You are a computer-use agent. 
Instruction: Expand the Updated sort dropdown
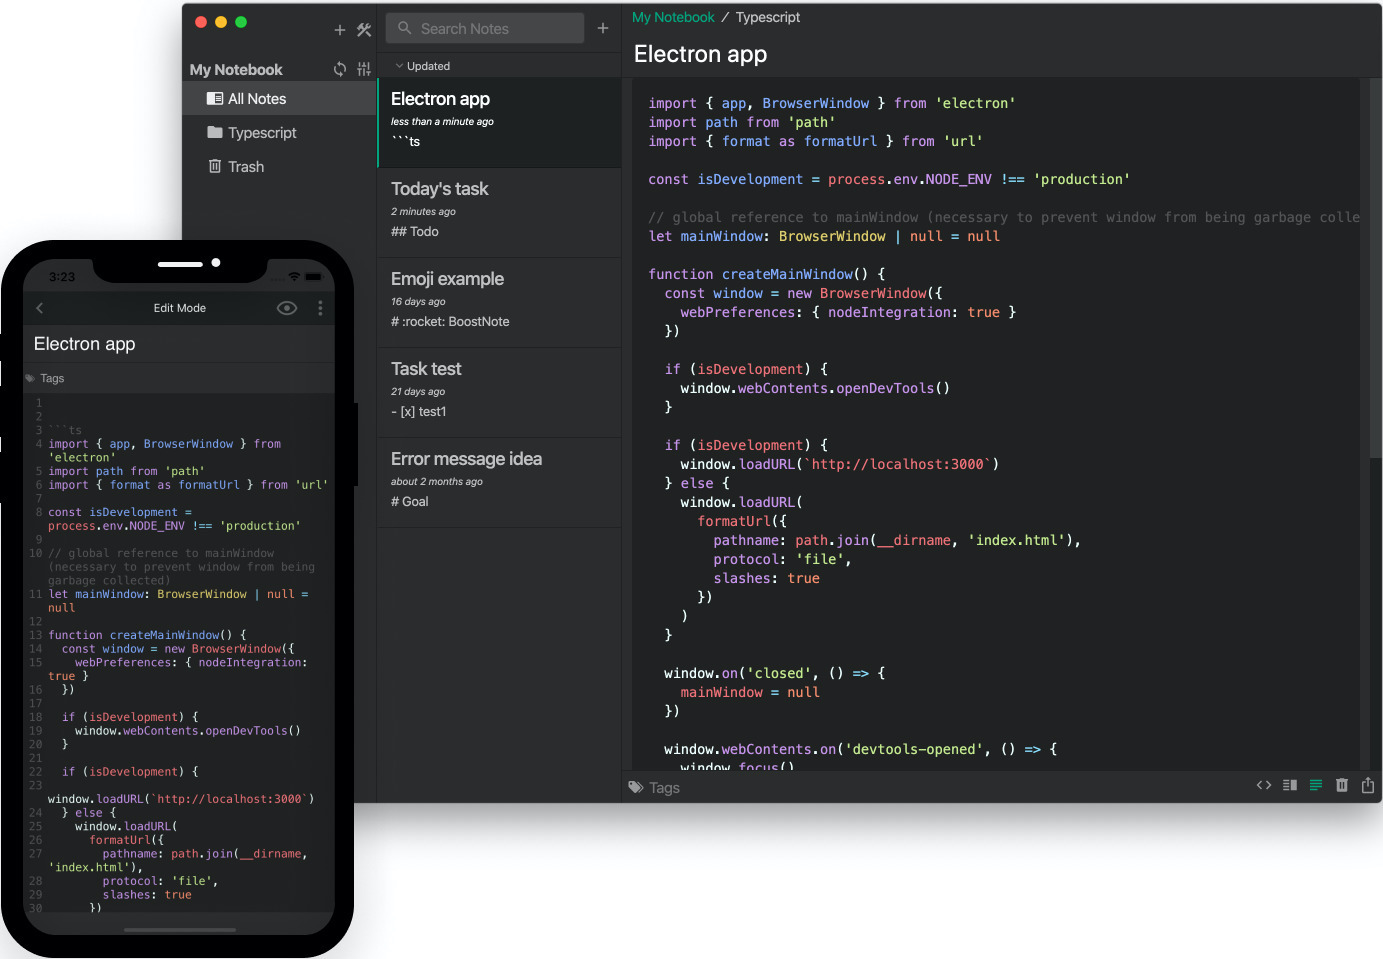pos(422,66)
